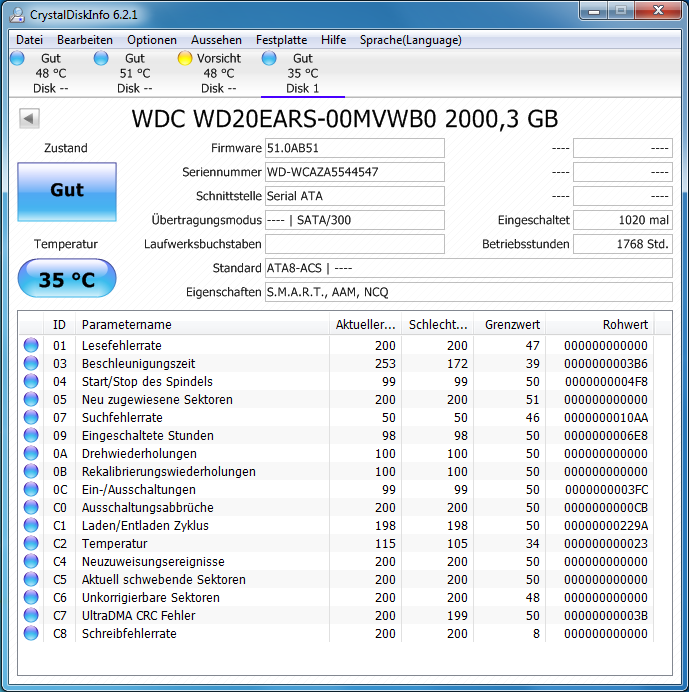
Task: Click the status orb for Start/Stop des Spindels
Action: 31,381
